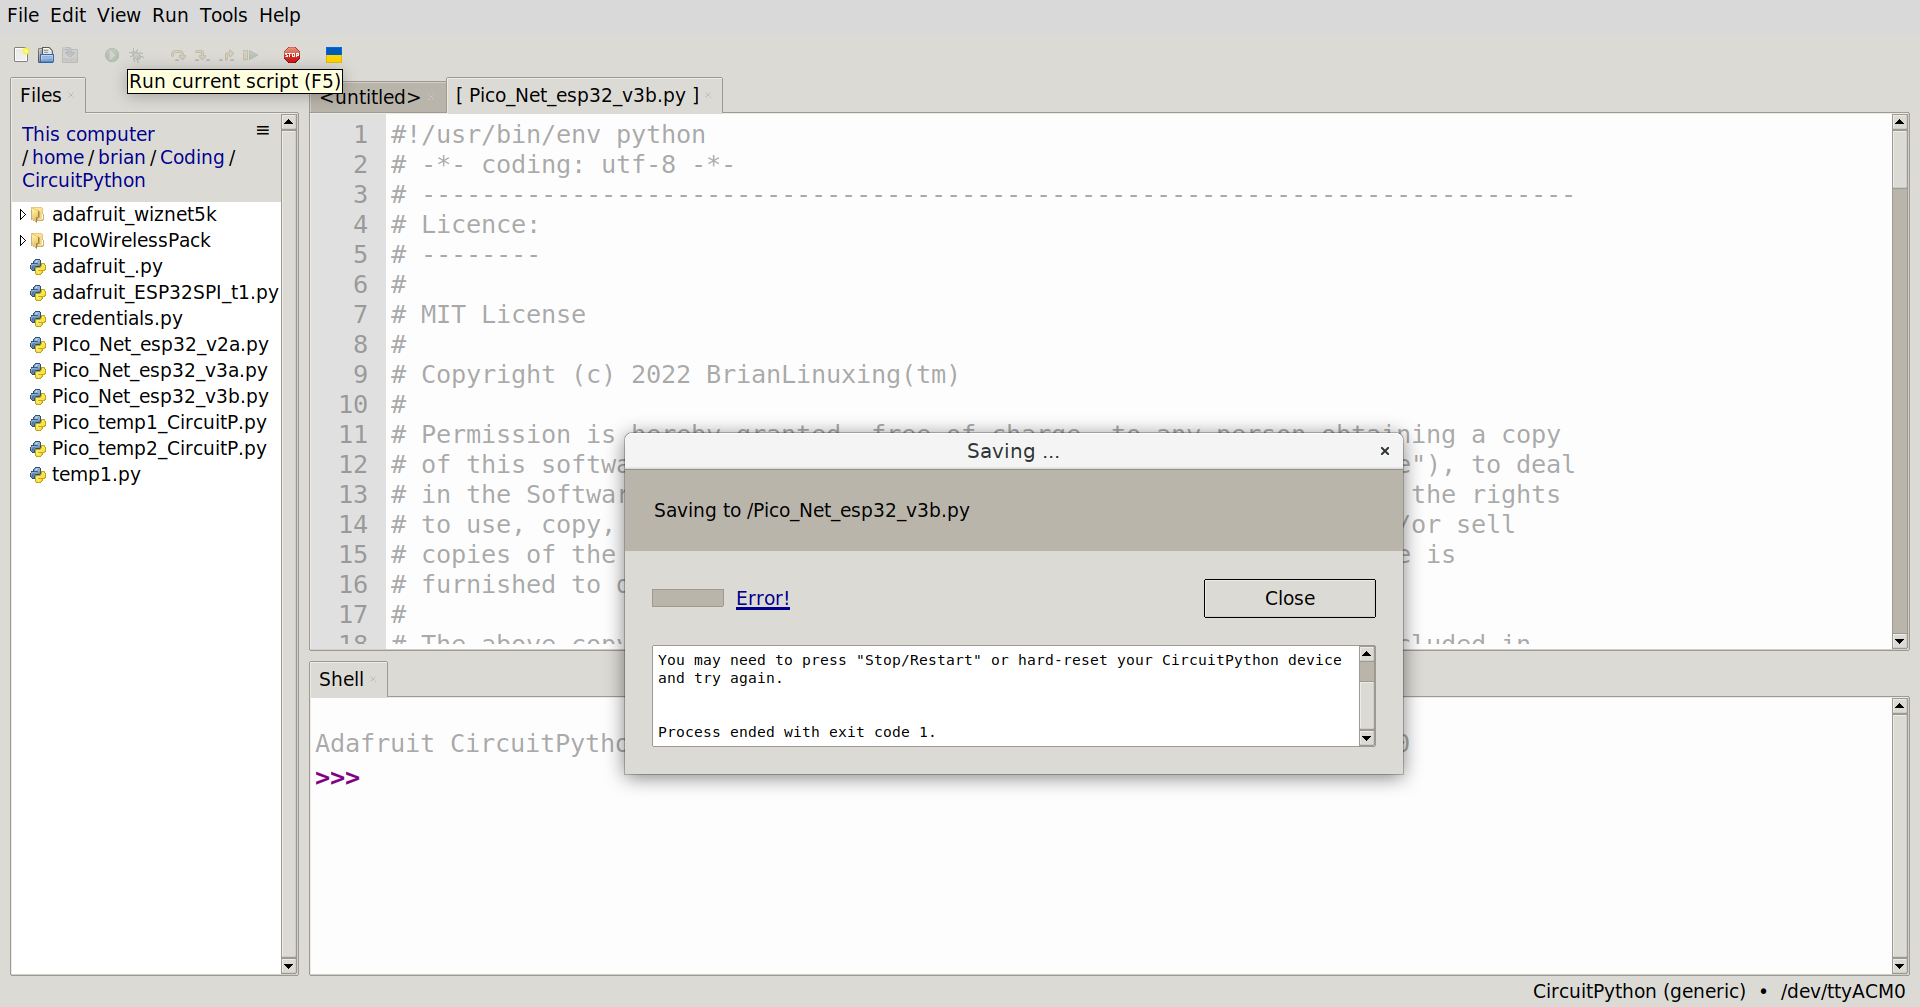Expand the PIcoWirelessPack folder

click(x=22, y=240)
